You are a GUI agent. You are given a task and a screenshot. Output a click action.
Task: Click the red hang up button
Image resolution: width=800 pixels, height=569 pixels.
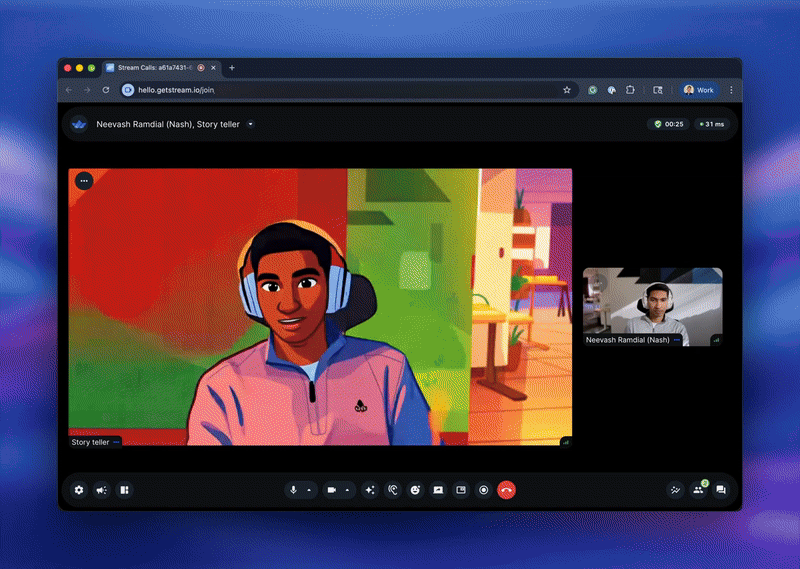[507, 490]
